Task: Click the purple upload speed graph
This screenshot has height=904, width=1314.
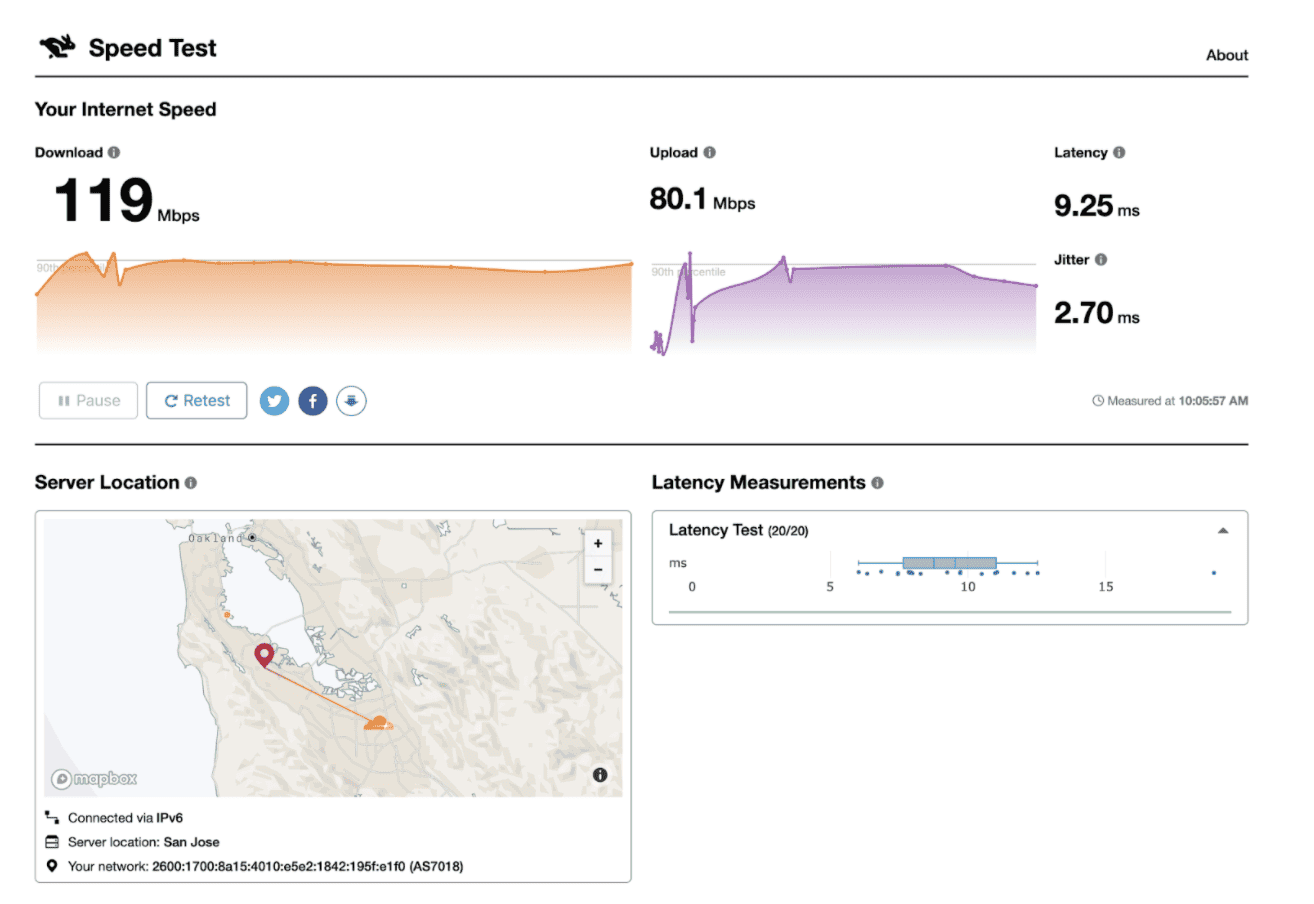Action: pyautogui.click(x=843, y=302)
